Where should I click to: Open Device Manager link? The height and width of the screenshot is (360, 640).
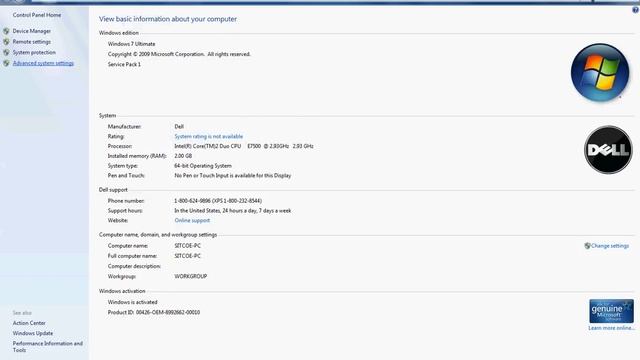32,31
